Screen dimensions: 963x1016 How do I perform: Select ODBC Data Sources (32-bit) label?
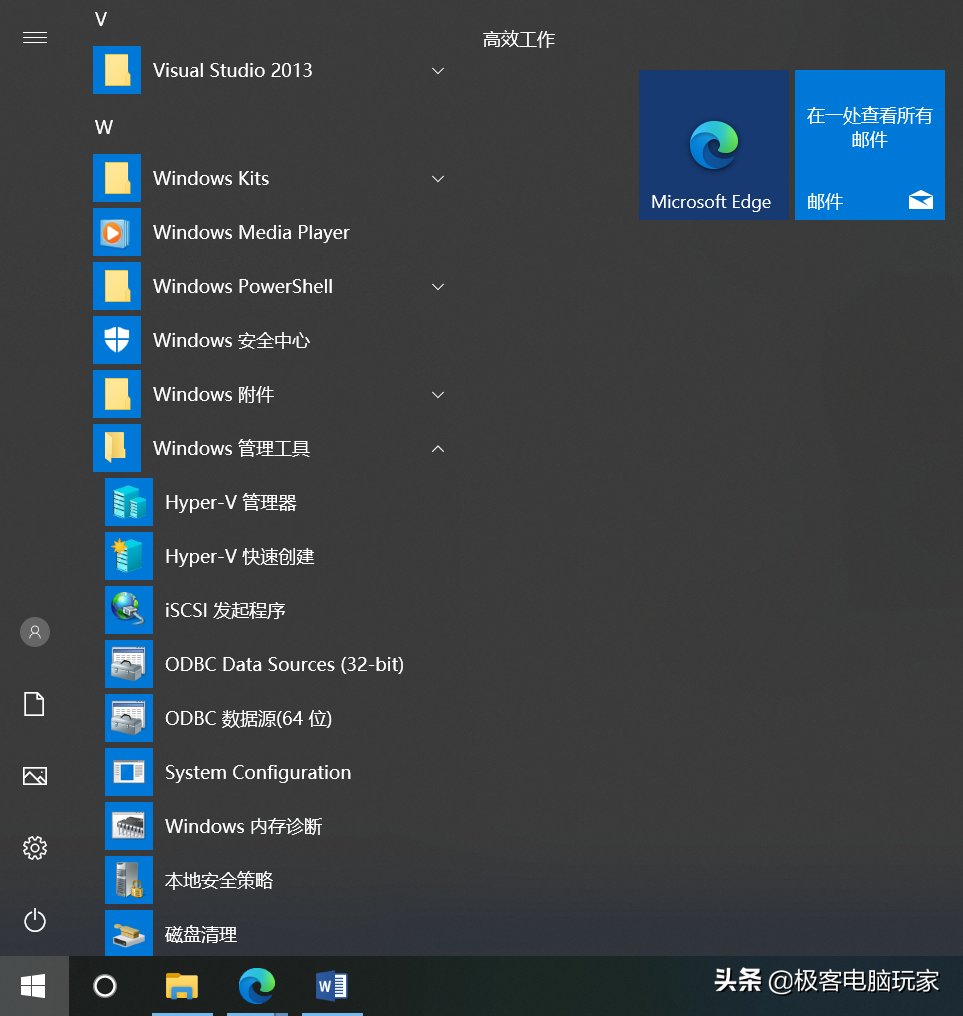point(284,664)
